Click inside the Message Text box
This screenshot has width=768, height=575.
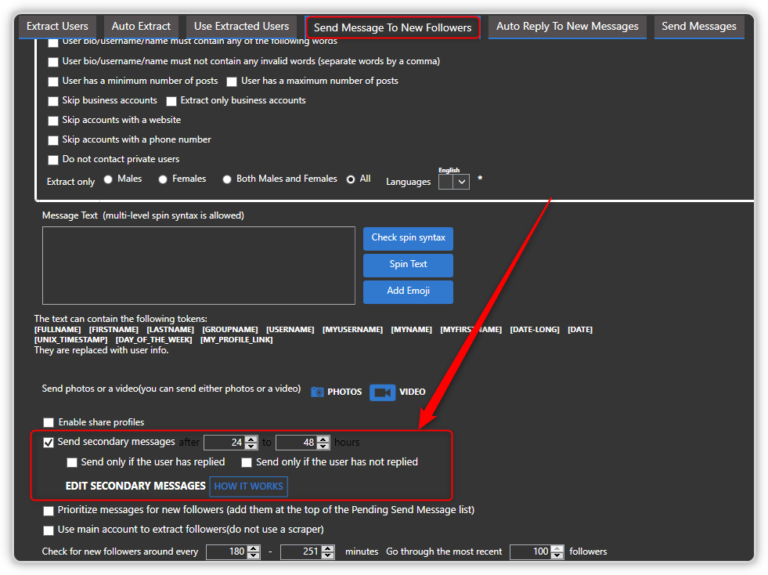tap(198, 265)
